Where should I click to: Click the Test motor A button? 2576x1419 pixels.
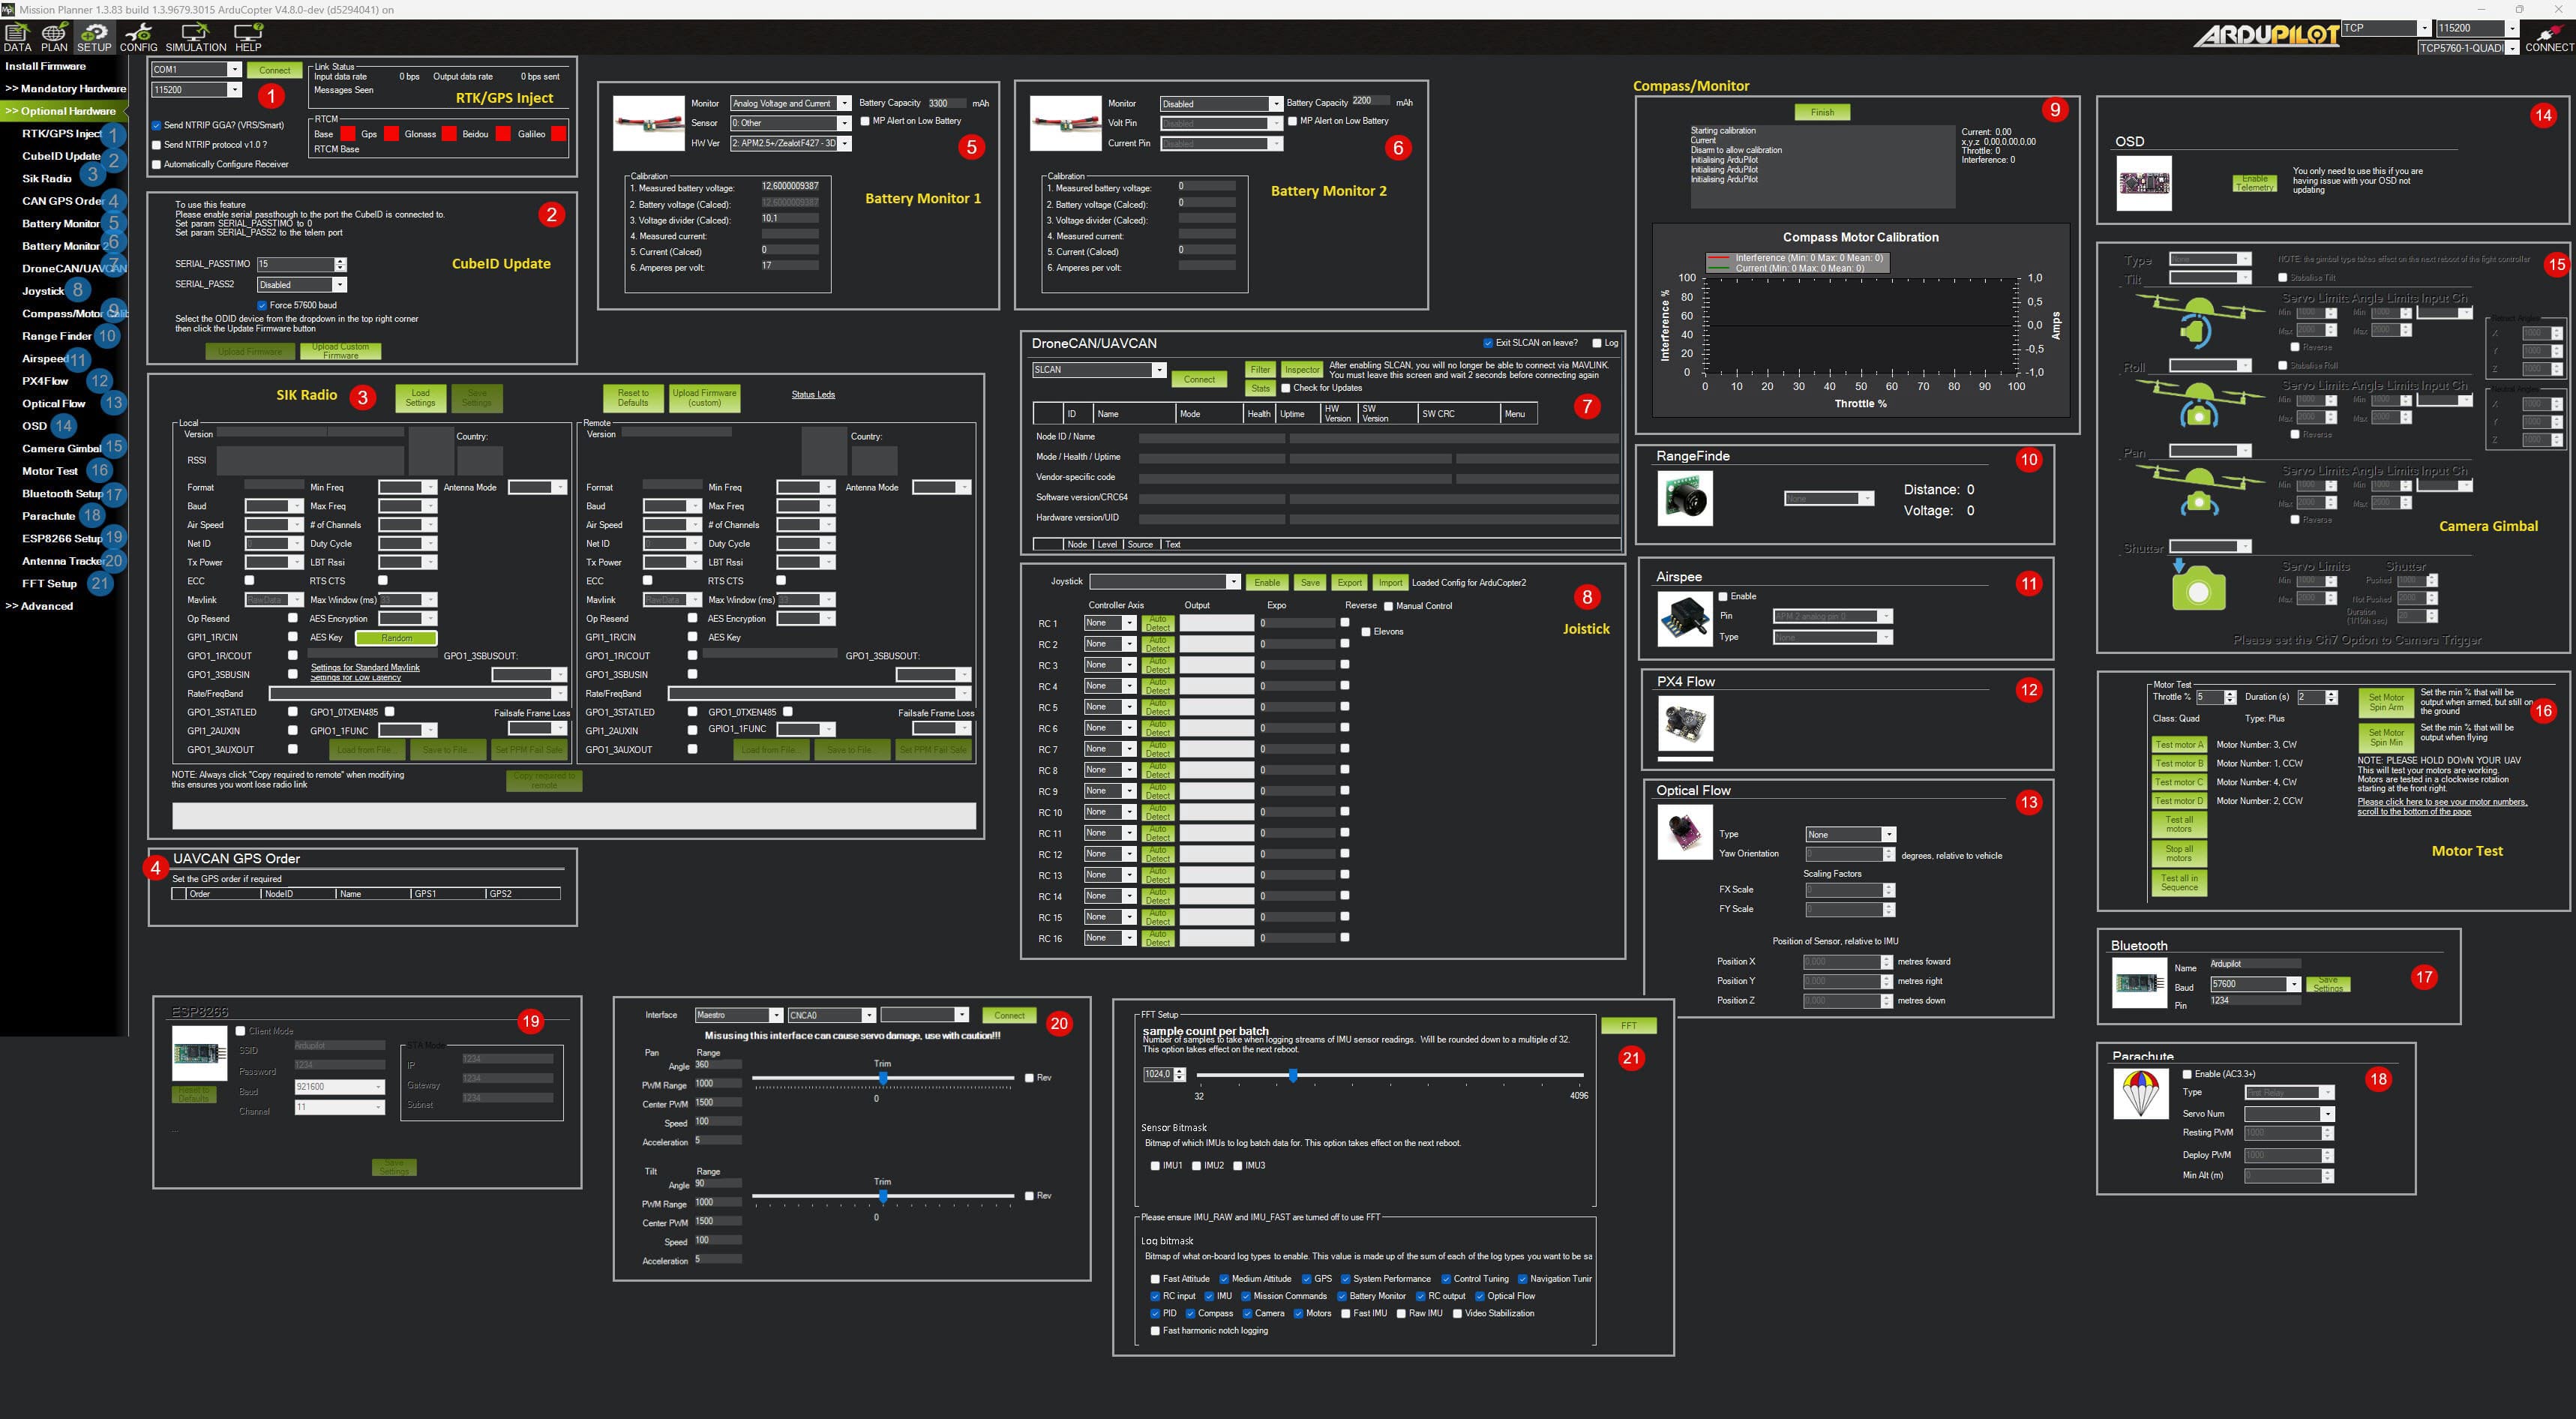point(2179,744)
